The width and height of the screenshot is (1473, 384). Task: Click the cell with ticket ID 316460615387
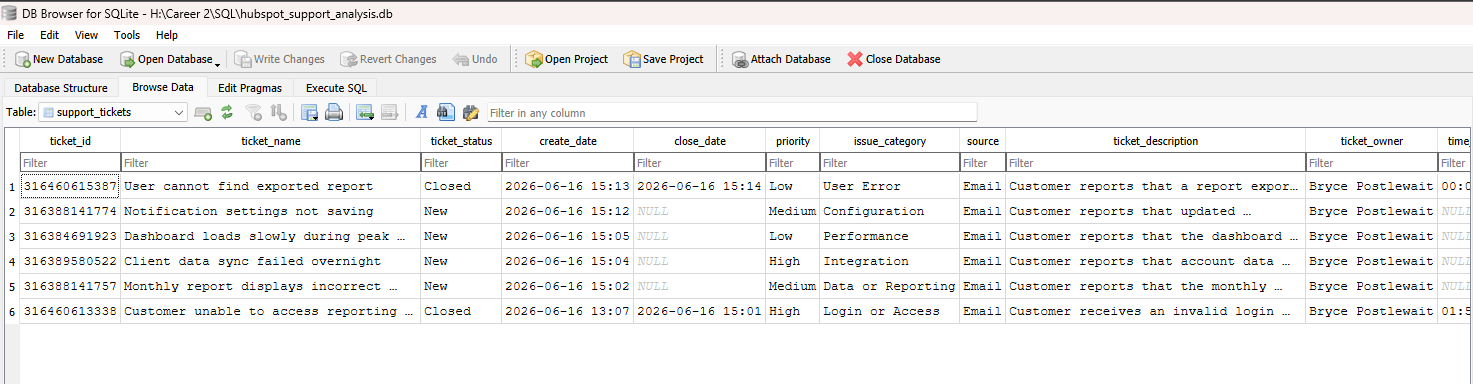coord(70,186)
